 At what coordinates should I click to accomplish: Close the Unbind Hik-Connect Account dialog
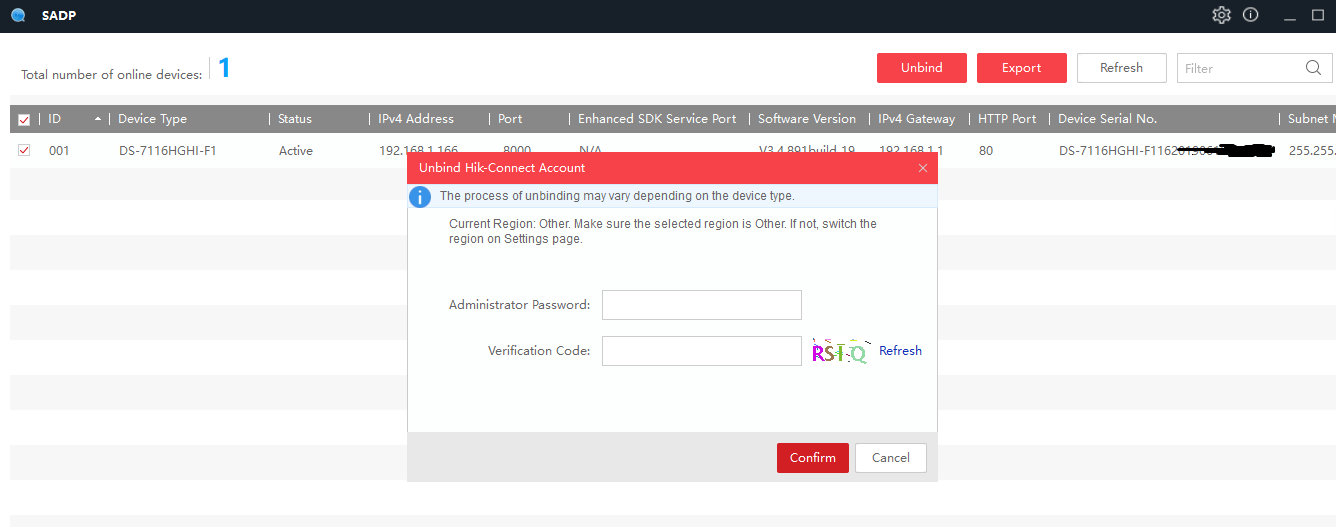(923, 168)
